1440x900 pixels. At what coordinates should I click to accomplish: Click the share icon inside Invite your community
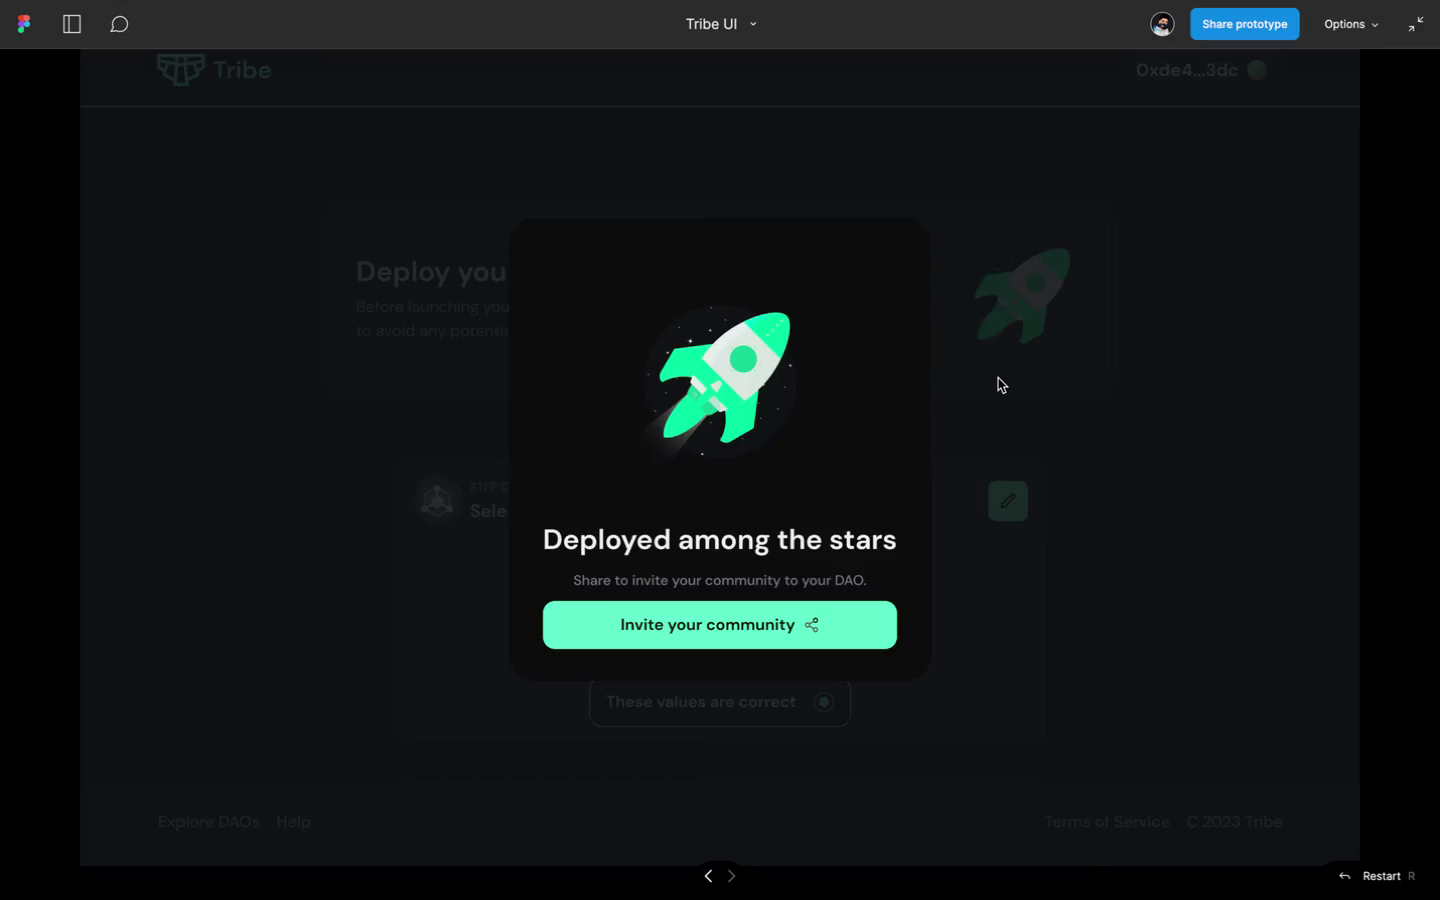pyautogui.click(x=811, y=624)
